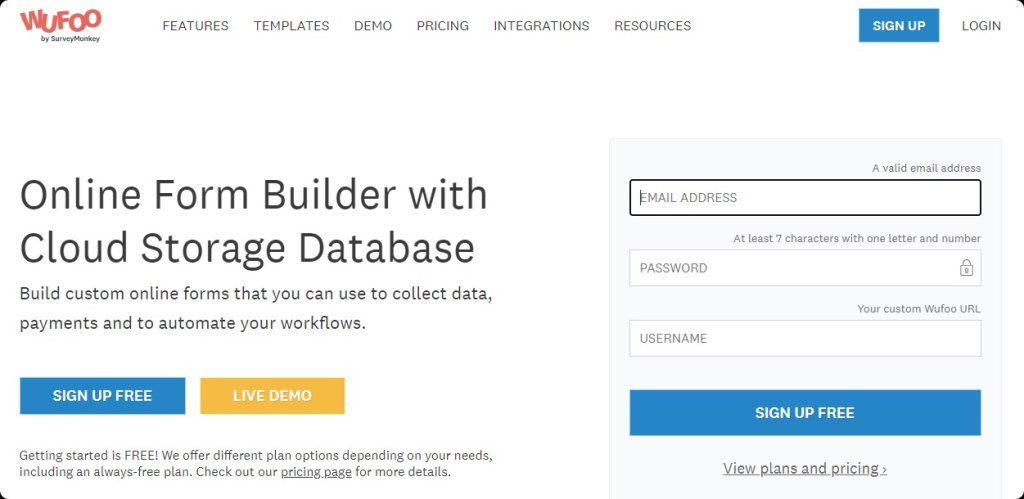Toggle password visibility lock icon
Viewport: 1024px width, 499px height.
[966, 267]
